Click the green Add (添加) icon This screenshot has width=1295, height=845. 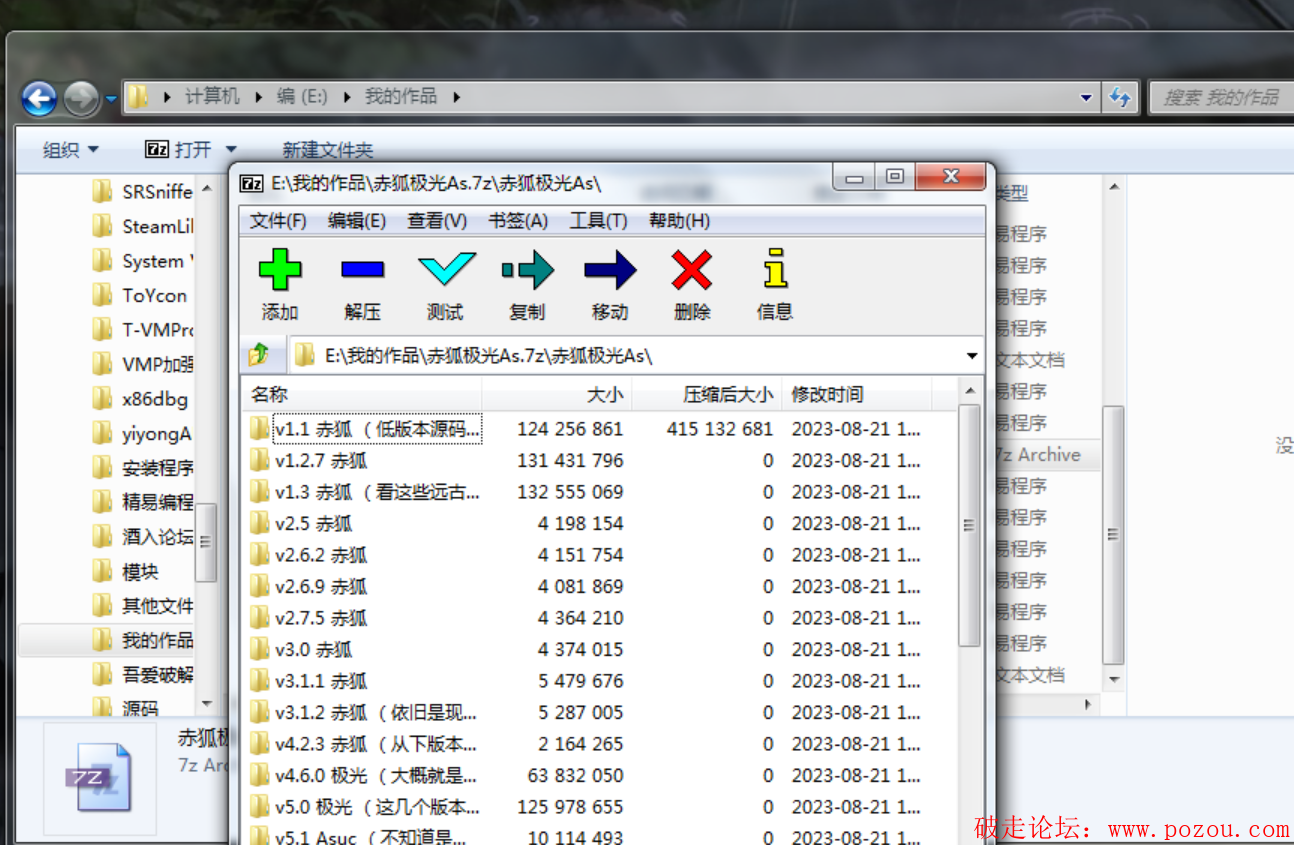pyautogui.click(x=280, y=270)
